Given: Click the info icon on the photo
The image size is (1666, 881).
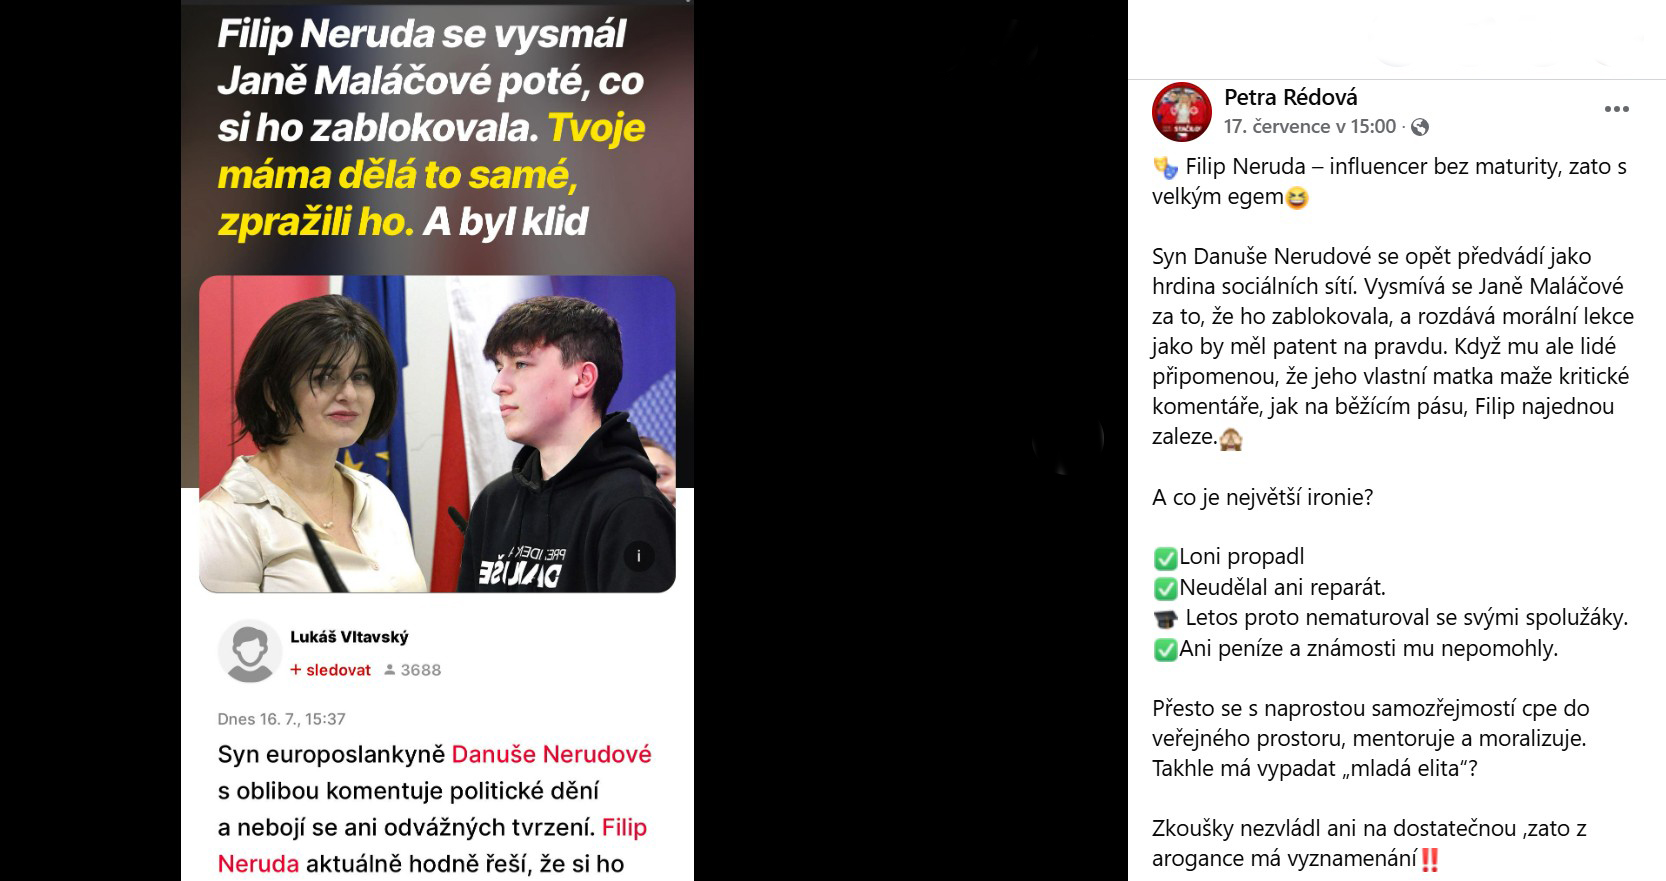Looking at the screenshot, I should [x=639, y=556].
